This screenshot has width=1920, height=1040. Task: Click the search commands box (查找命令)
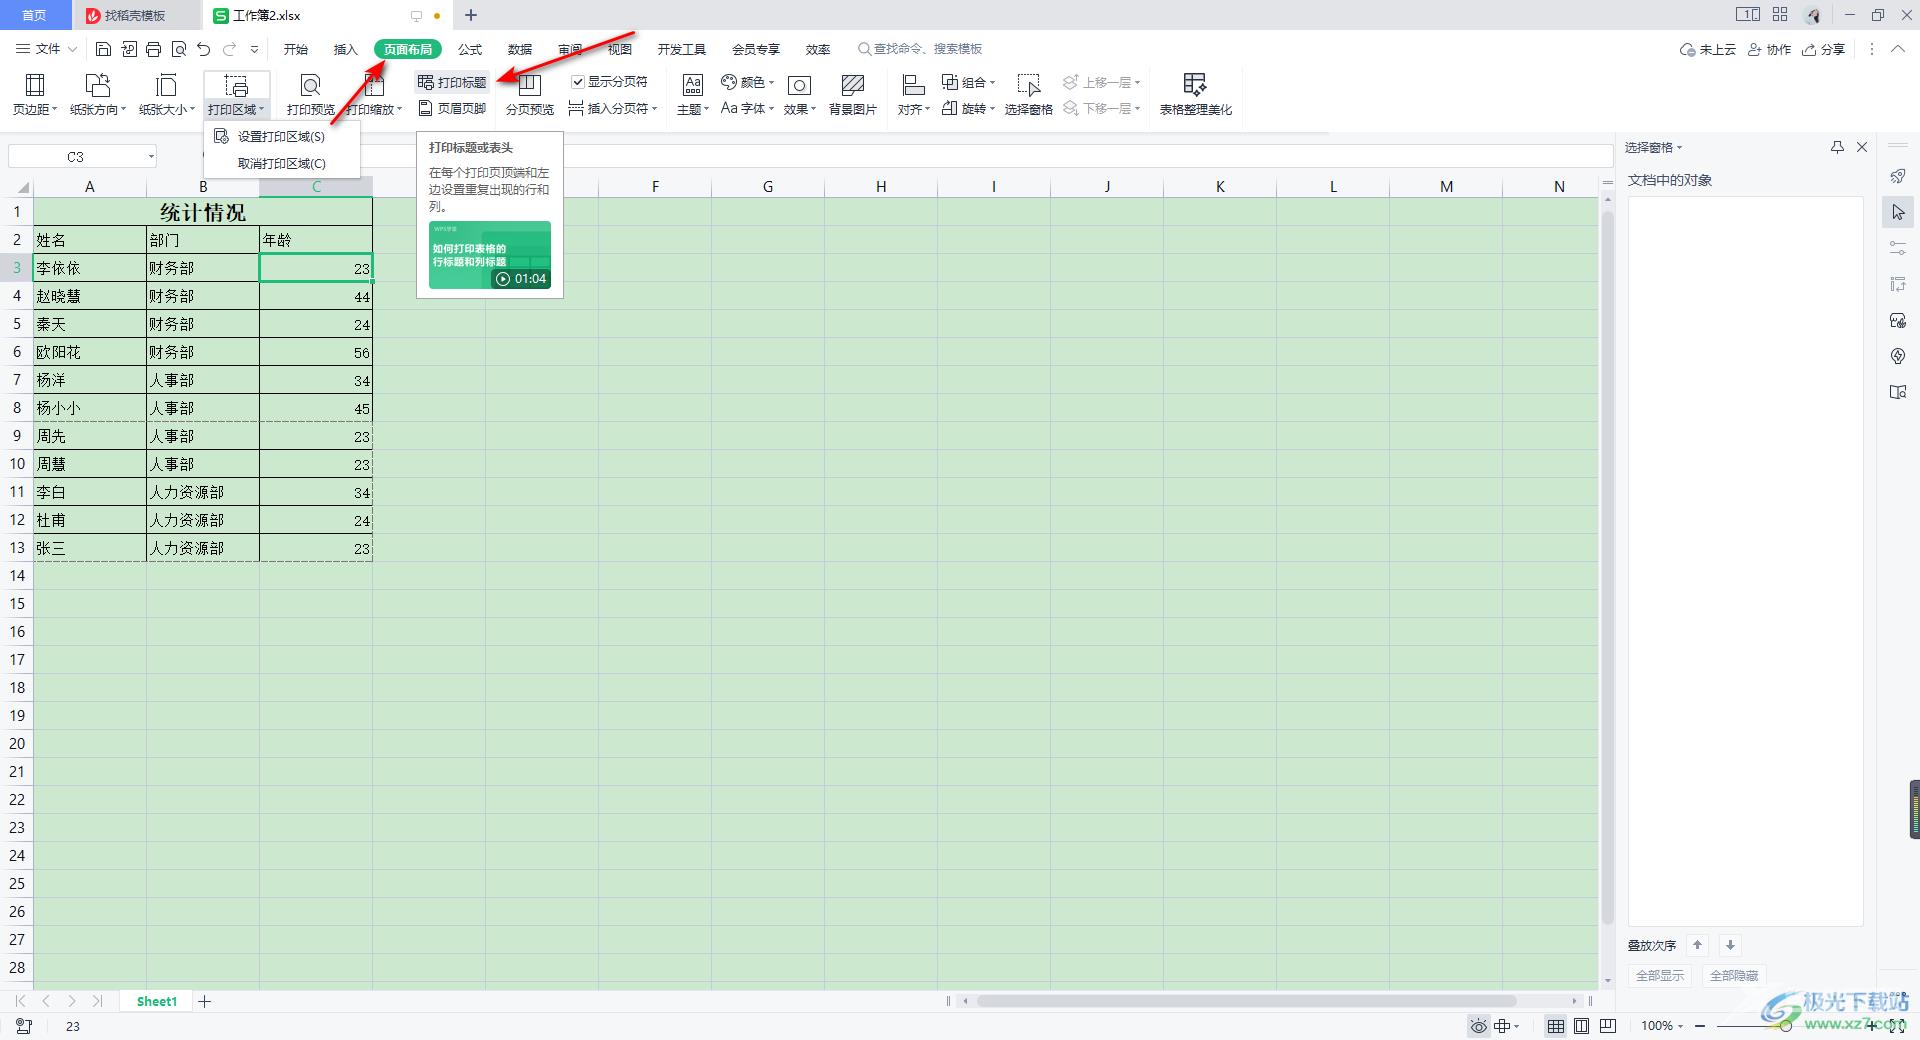tap(920, 49)
